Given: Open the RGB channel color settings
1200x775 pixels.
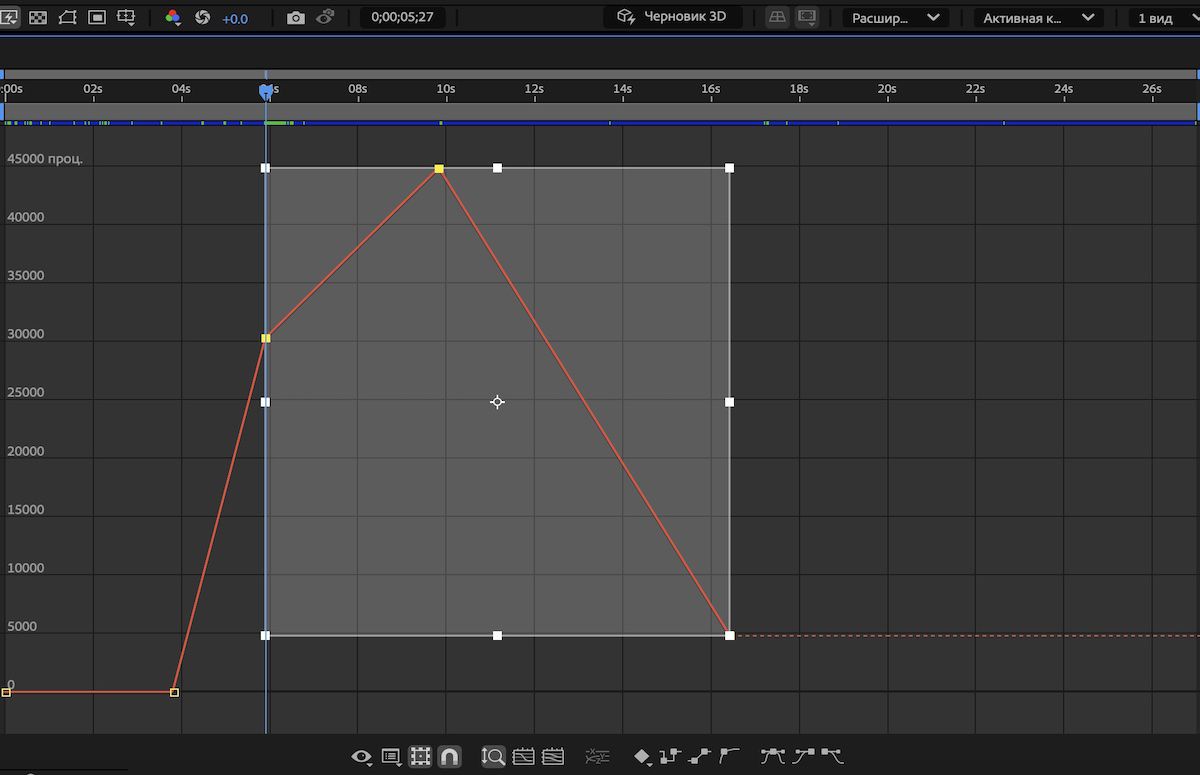Looking at the screenshot, I should pos(173,18).
